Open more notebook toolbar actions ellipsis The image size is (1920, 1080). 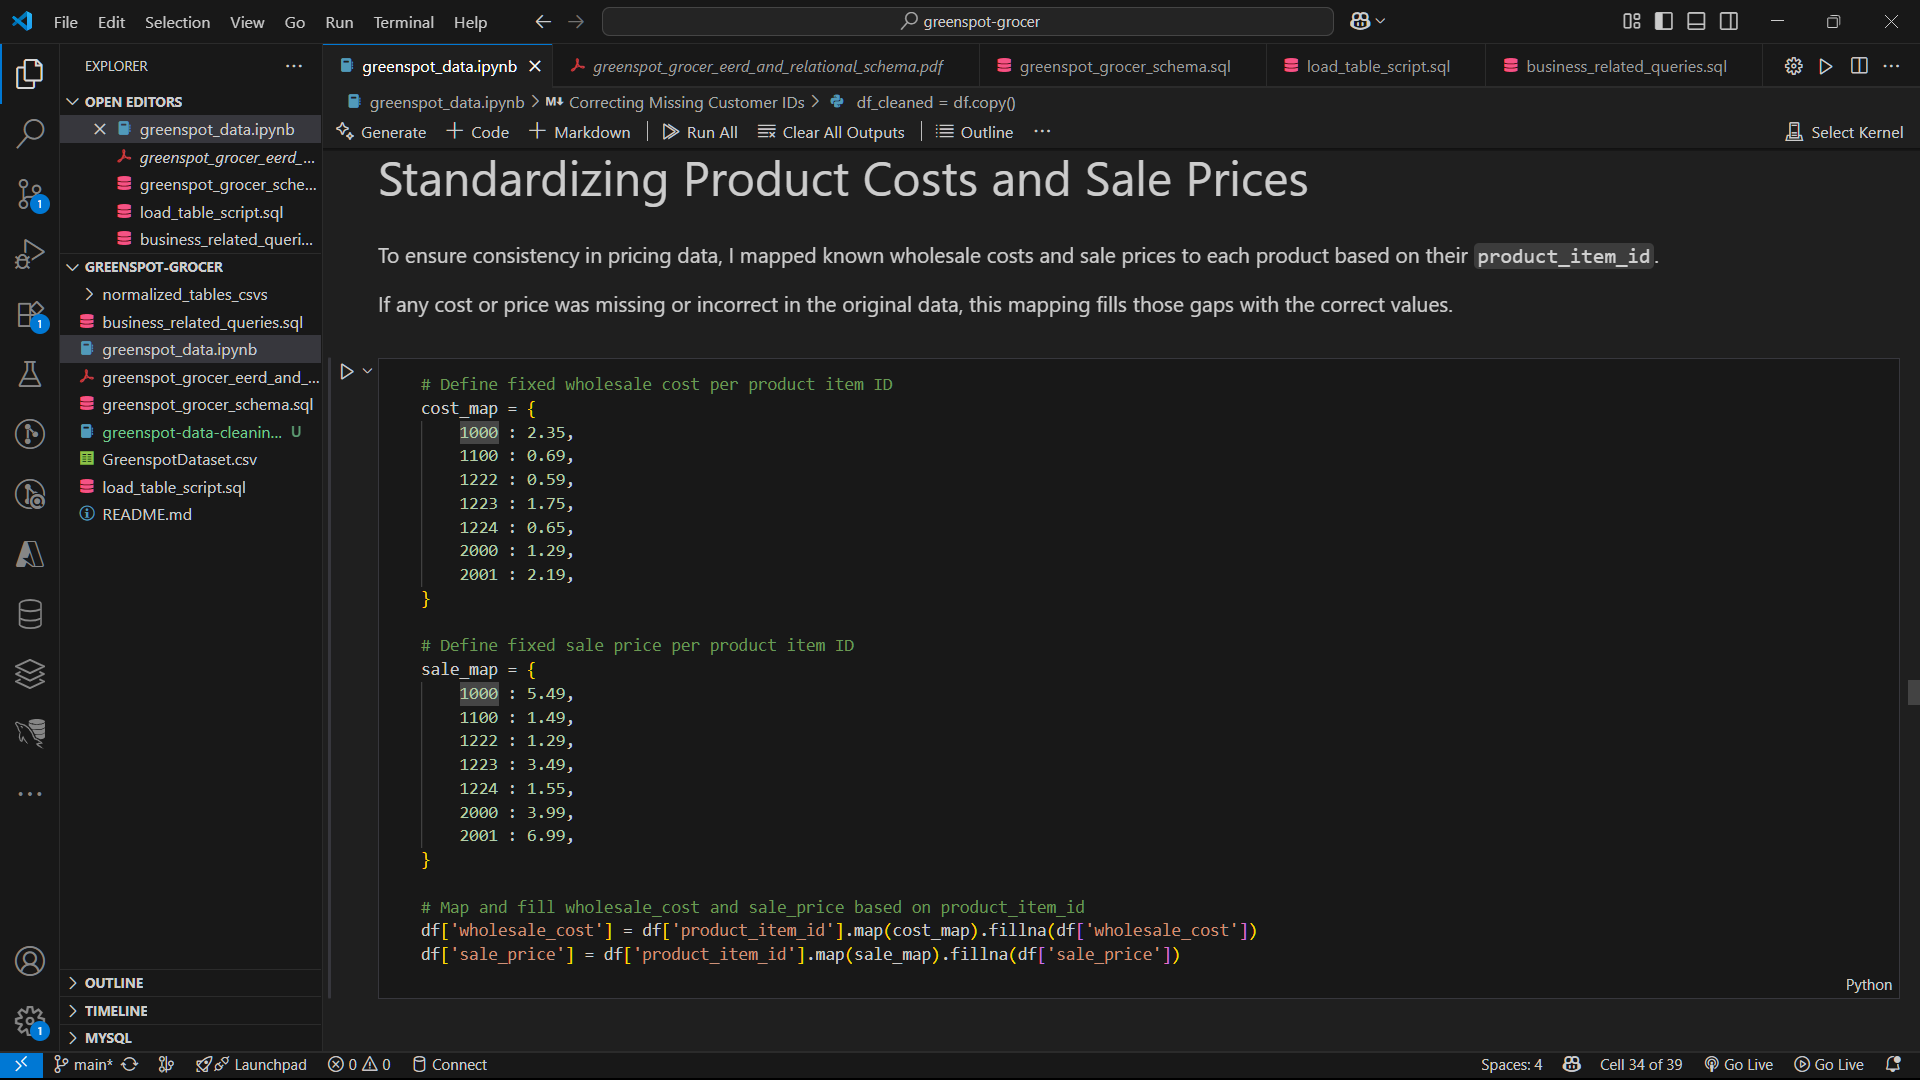coord(1042,132)
